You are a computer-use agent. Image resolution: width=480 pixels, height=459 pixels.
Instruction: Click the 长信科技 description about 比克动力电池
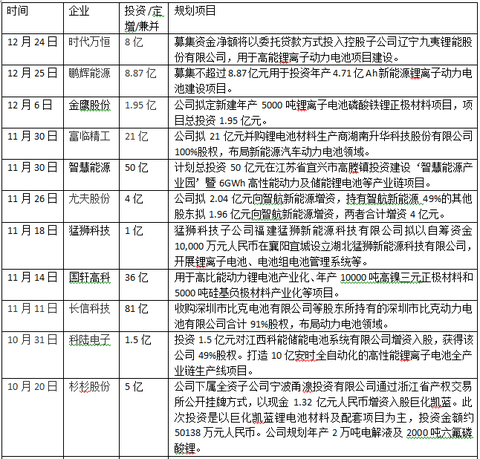323,316
